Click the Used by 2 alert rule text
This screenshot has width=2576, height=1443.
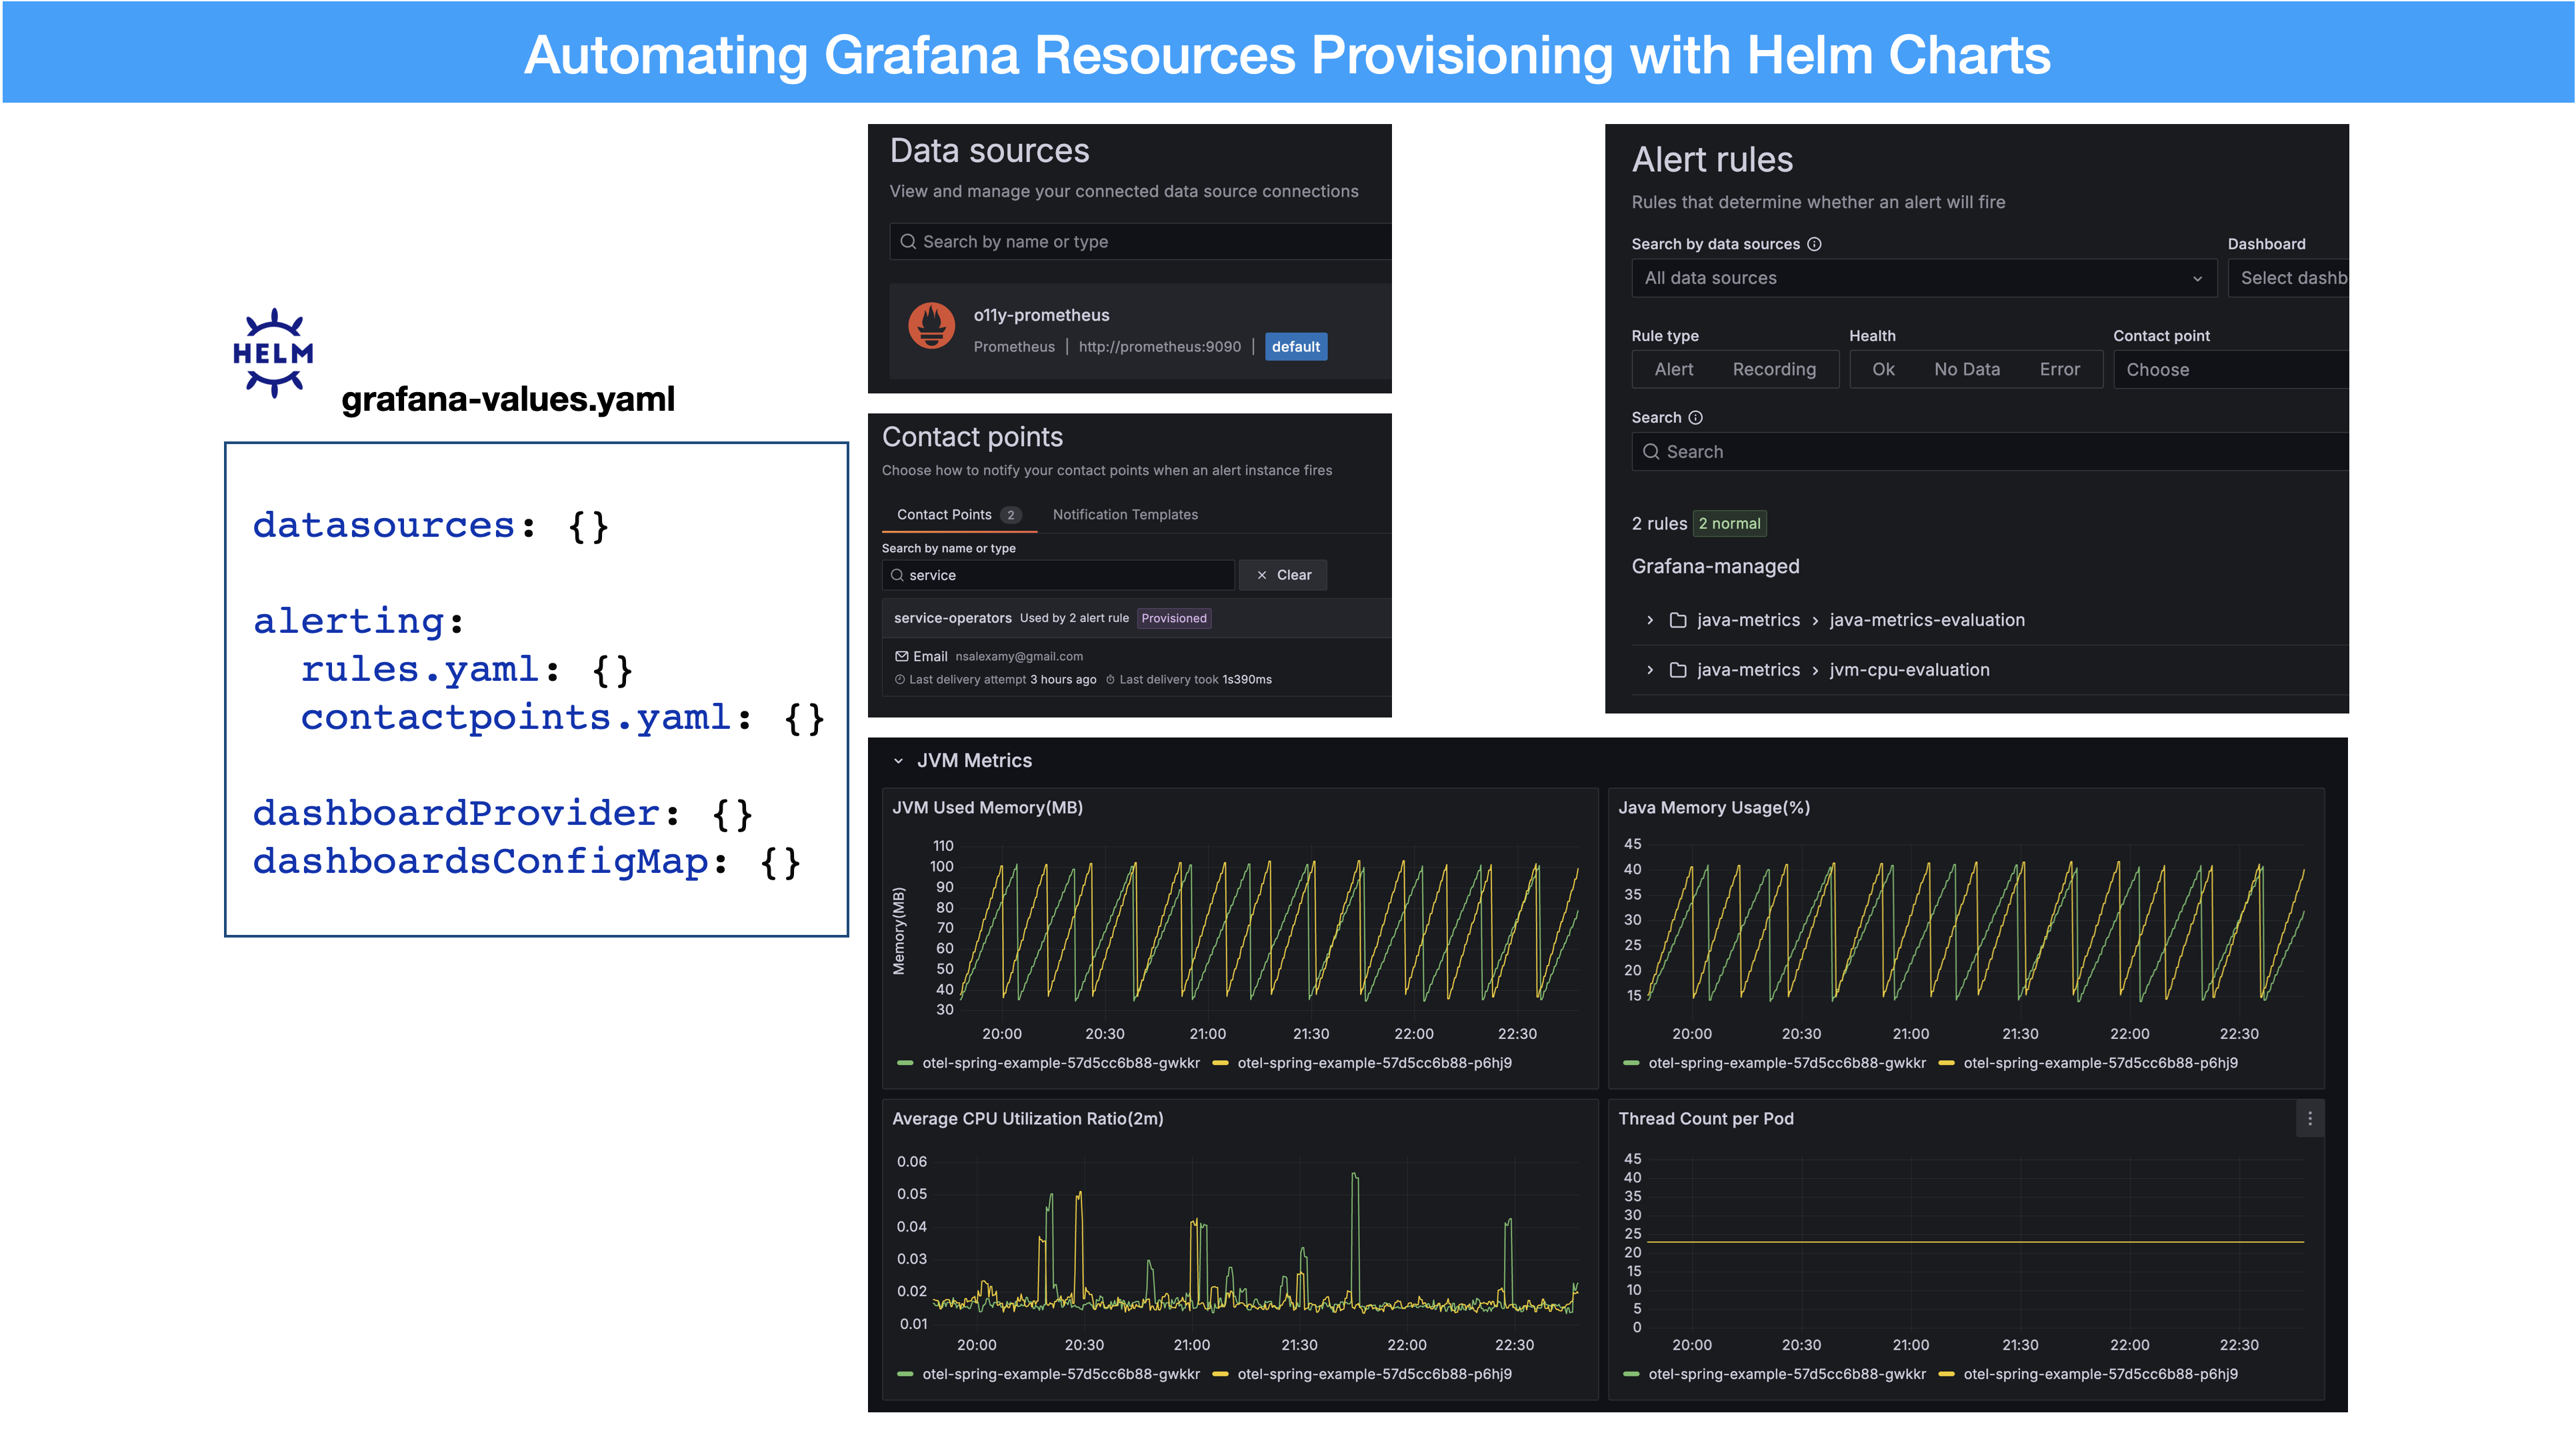[x=1074, y=618]
